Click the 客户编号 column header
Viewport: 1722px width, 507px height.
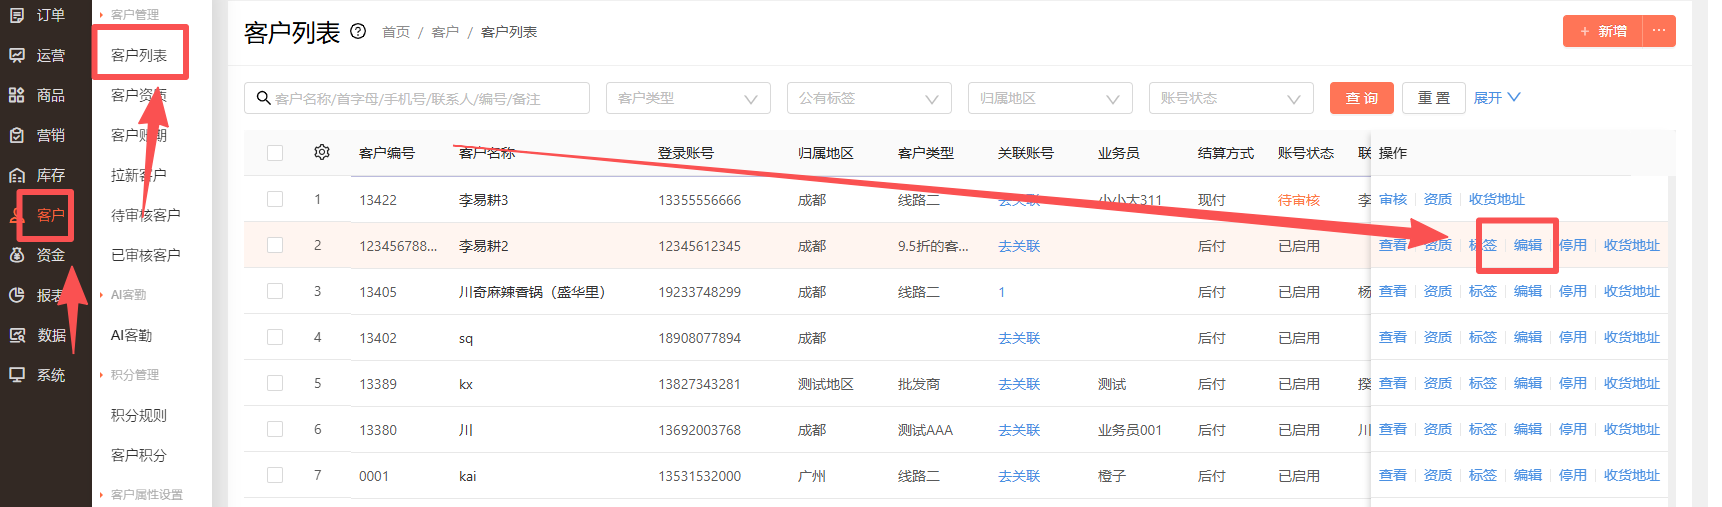point(387,153)
